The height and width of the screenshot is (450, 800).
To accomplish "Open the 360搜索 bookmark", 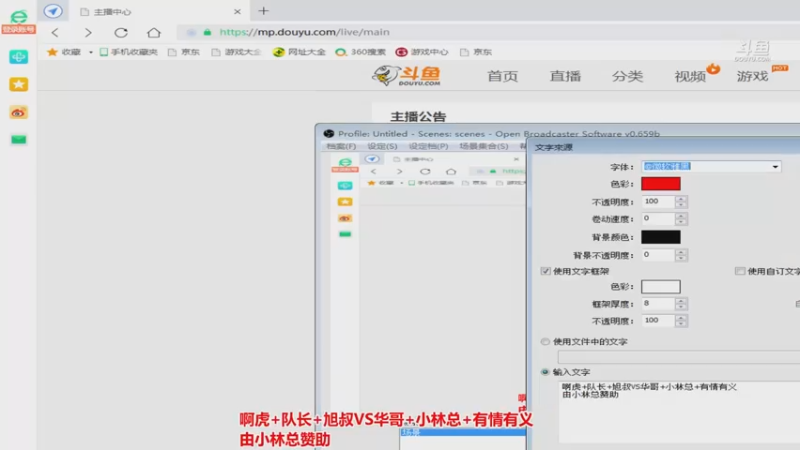I will [360, 52].
